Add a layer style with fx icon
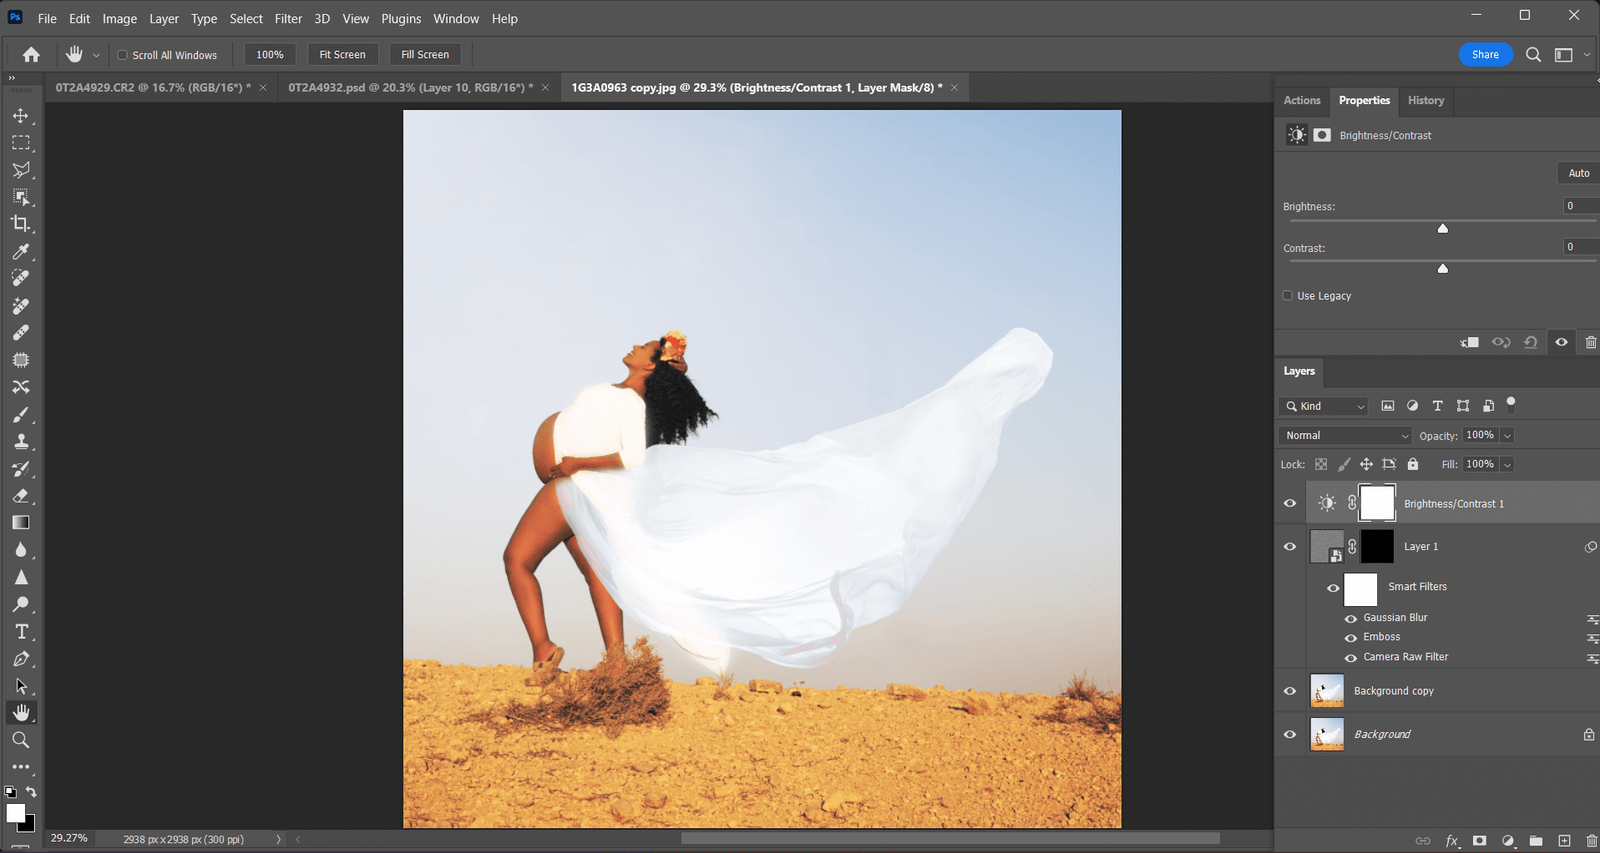Image resolution: width=1600 pixels, height=853 pixels. (x=1452, y=841)
